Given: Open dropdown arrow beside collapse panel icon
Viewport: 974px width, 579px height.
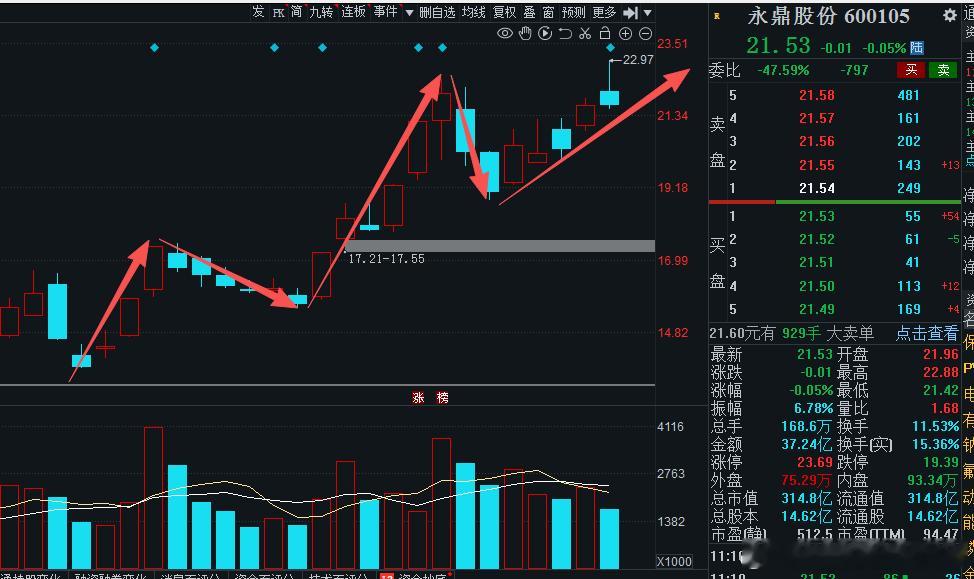Looking at the screenshot, I should pyautogui.click(x=647, y=12).
